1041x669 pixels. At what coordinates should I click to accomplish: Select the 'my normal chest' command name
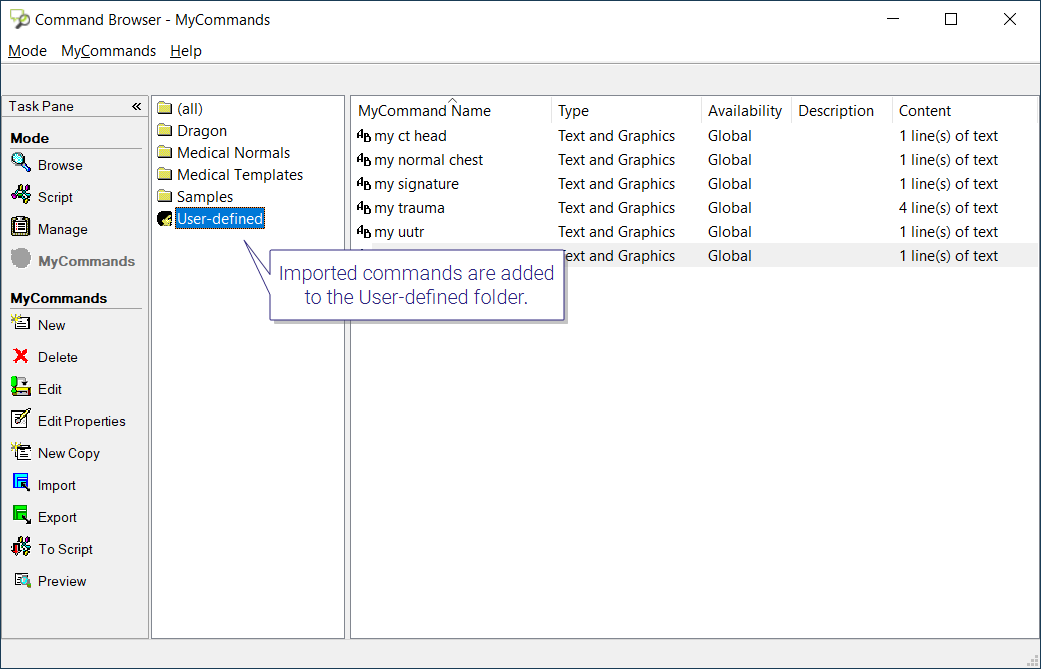(x=429, y=160)
